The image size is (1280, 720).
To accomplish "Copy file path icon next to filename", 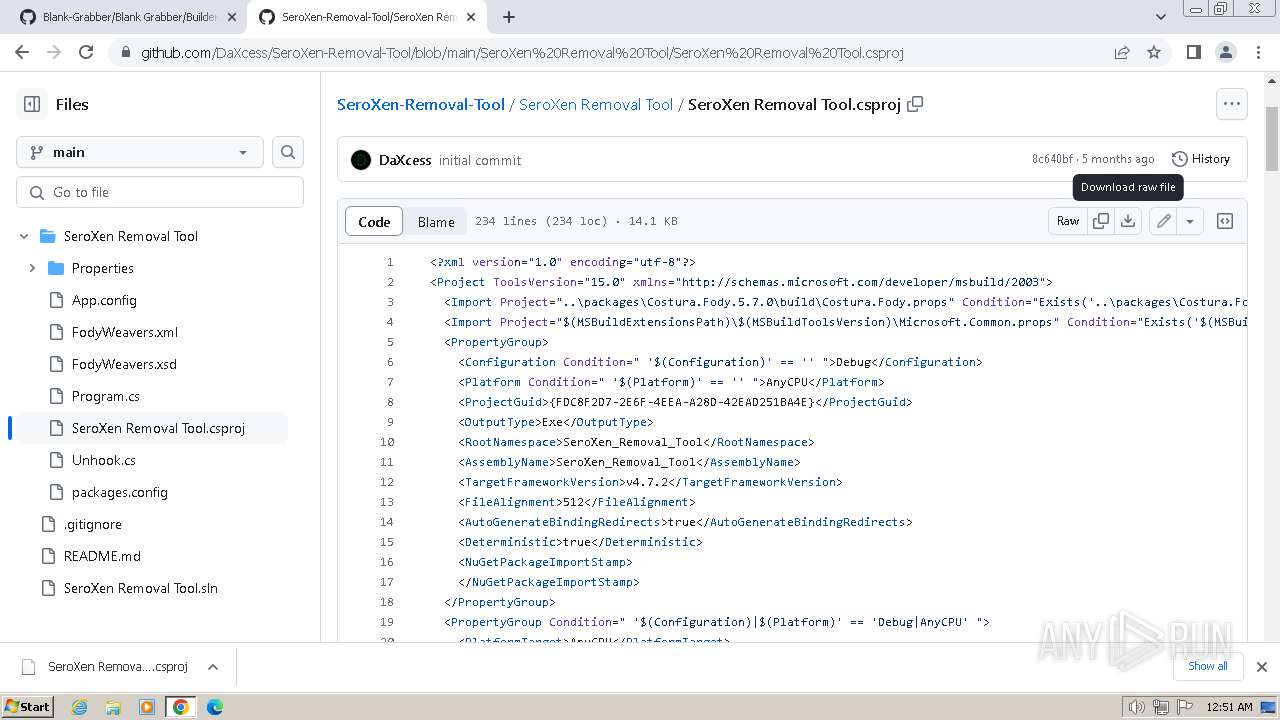I will point(915,104).
